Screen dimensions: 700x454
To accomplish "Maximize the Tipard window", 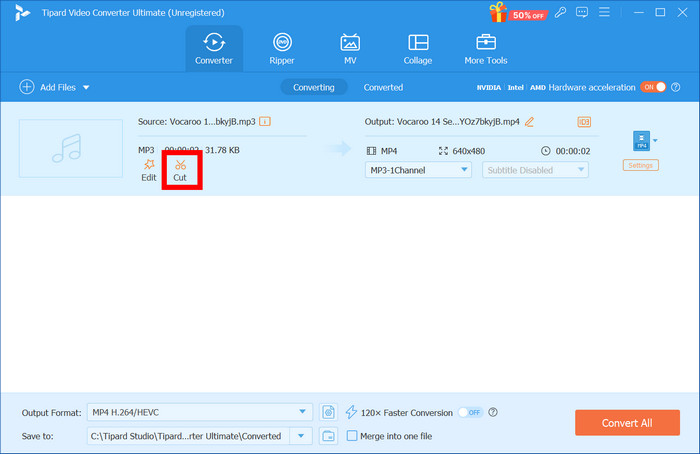I will click(x=660, y=12).
